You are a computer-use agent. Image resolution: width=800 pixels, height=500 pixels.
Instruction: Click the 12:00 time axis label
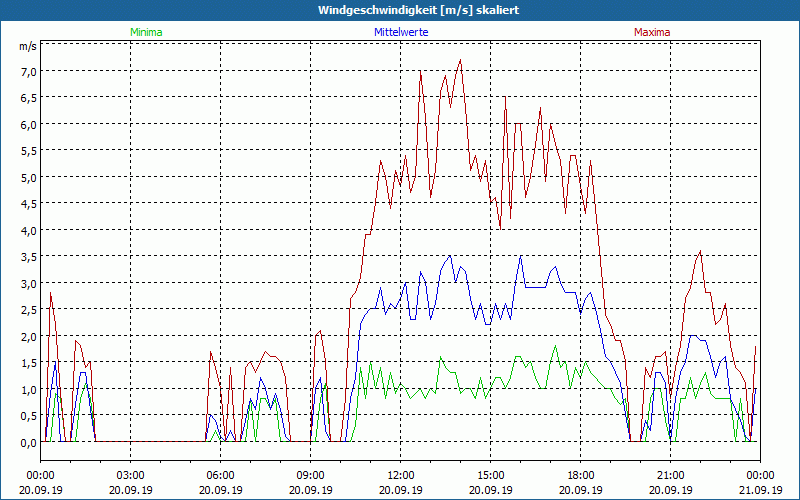tap(401, 476)
